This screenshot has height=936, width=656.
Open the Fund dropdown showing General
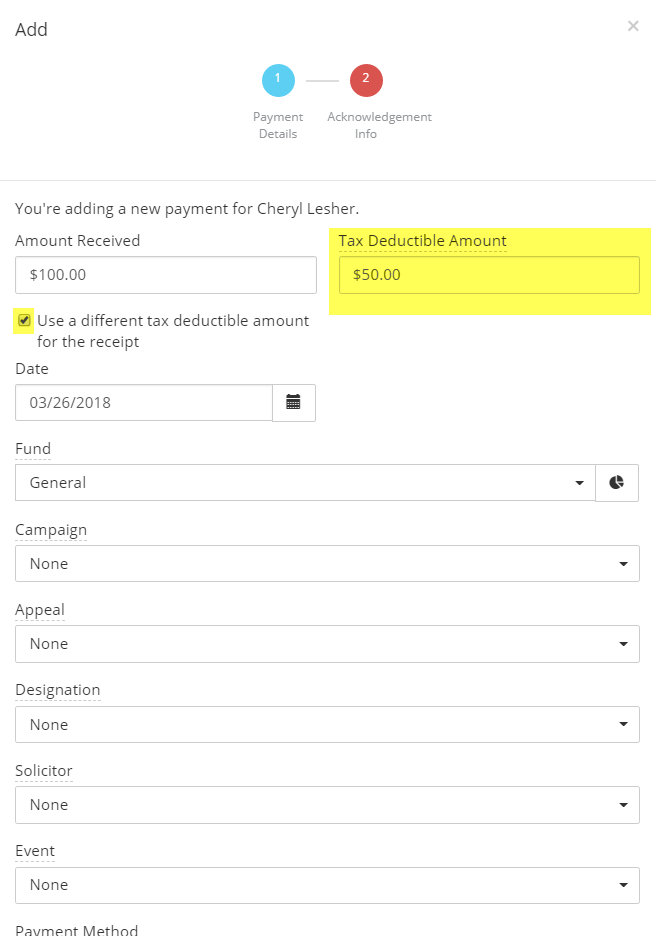coord(305,483)
